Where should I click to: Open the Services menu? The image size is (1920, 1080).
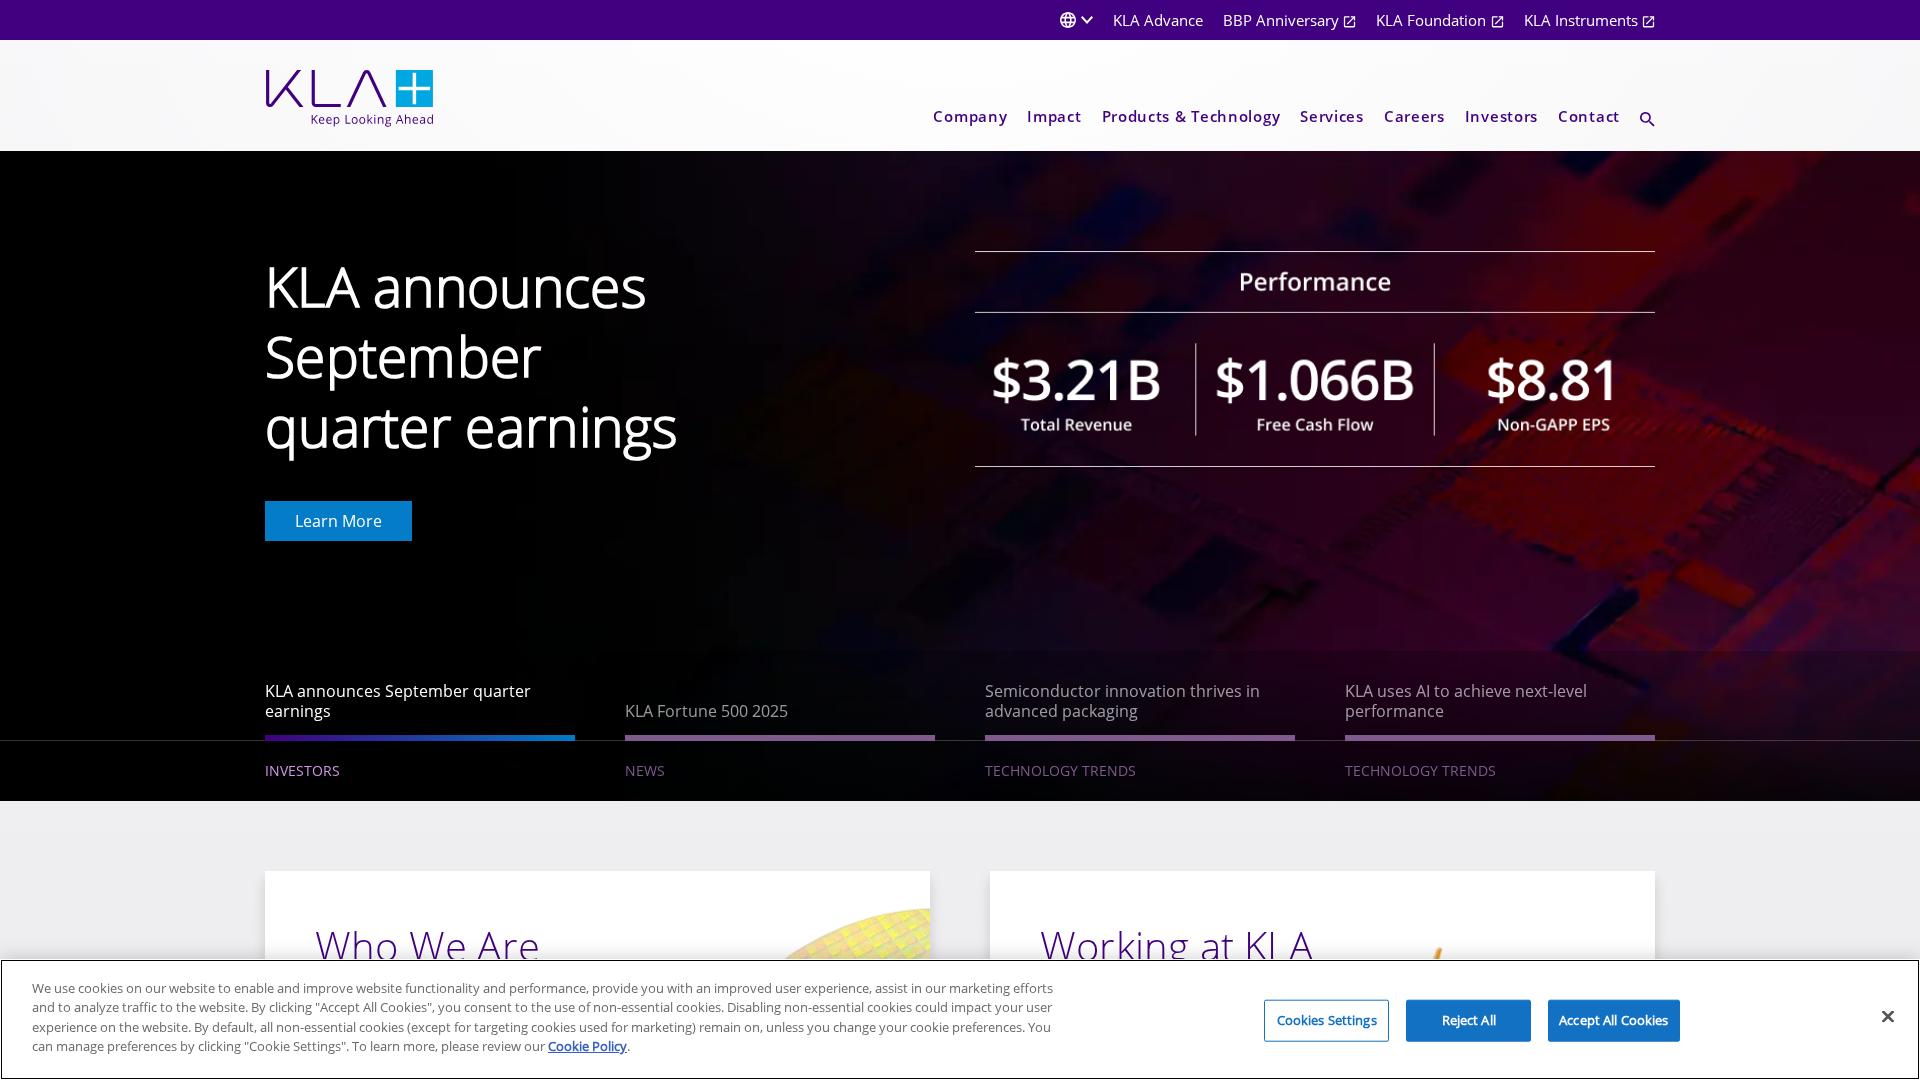click(x=1331, y=117)
